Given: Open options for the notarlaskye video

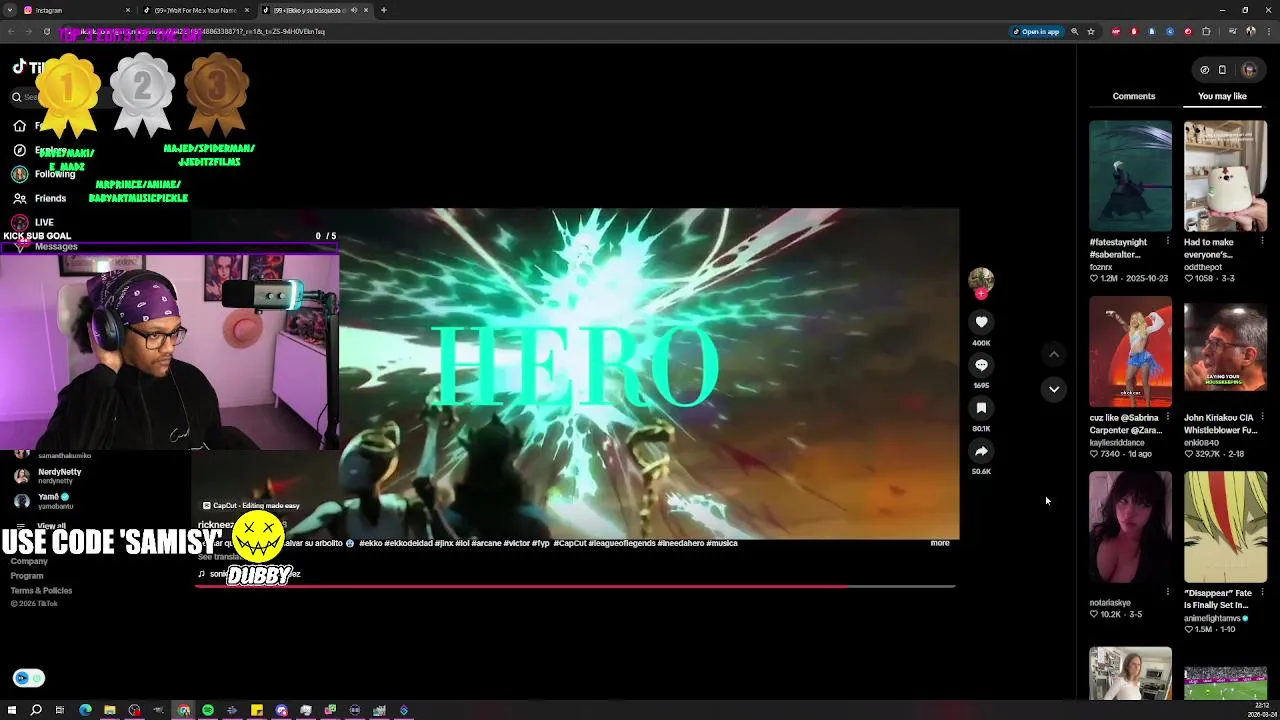Looking at the screenshot, I should tap(1167, 592).
